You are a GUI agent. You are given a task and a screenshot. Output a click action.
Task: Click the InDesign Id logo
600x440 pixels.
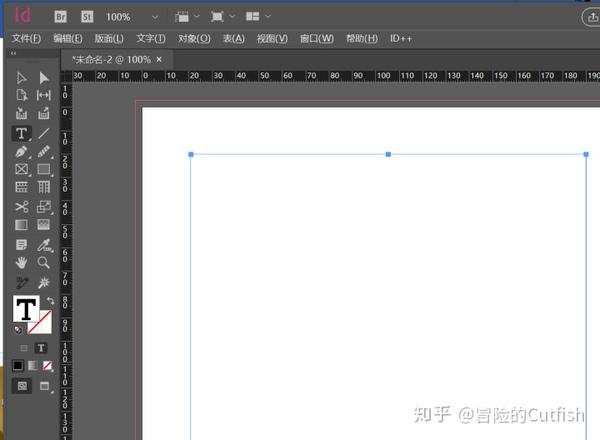click(22, 16)
